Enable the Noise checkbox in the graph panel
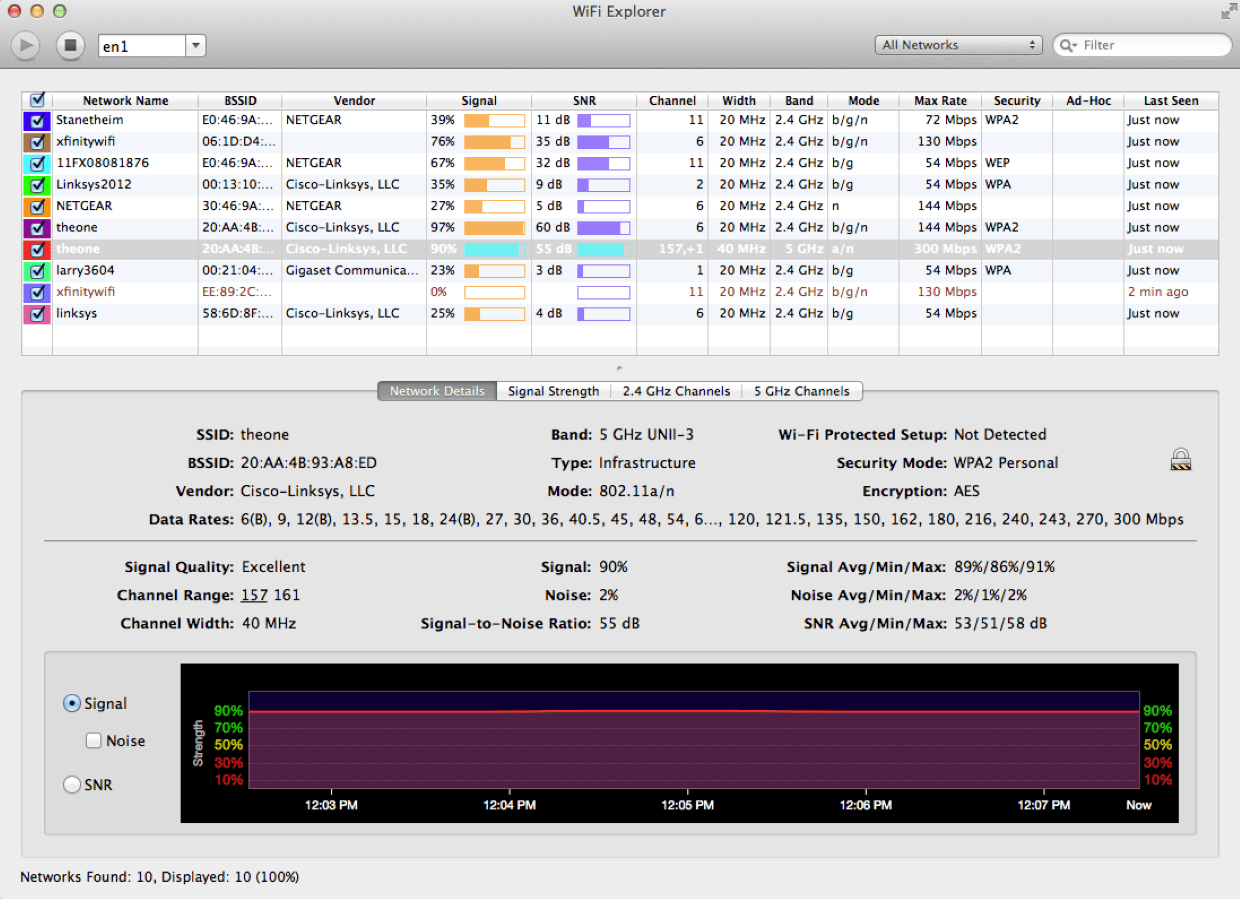This screenshot has width=1240, height=899. [x=95, y=740]
